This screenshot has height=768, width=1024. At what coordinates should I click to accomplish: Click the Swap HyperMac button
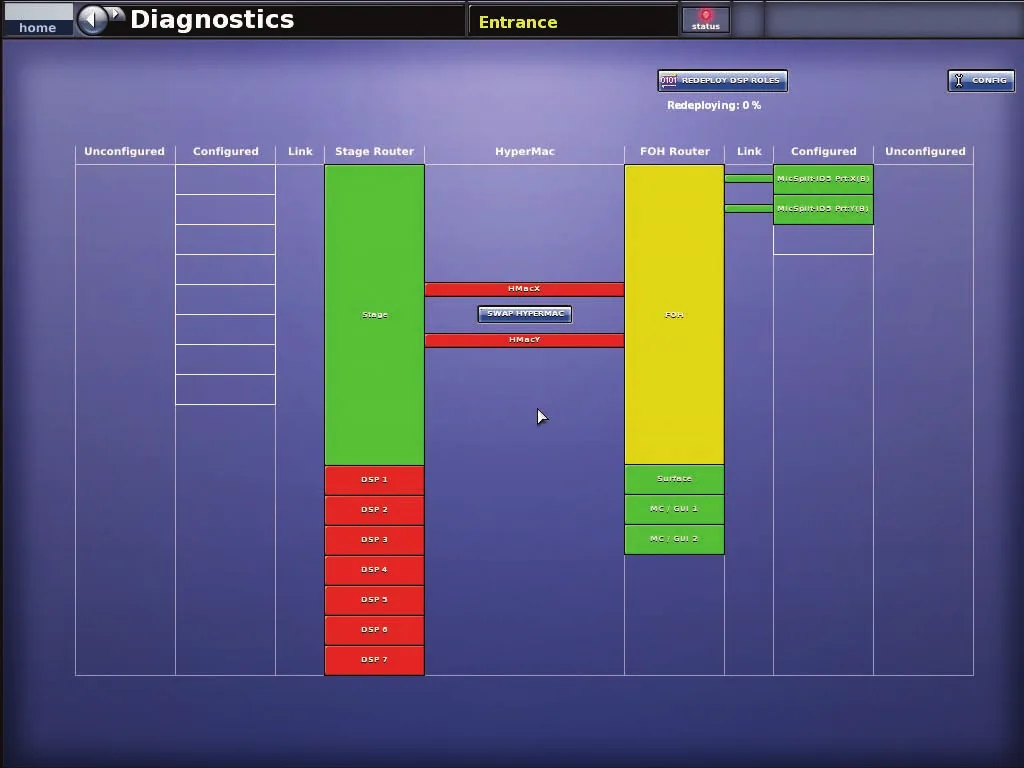pyautogui.click(x=524, y=314)
